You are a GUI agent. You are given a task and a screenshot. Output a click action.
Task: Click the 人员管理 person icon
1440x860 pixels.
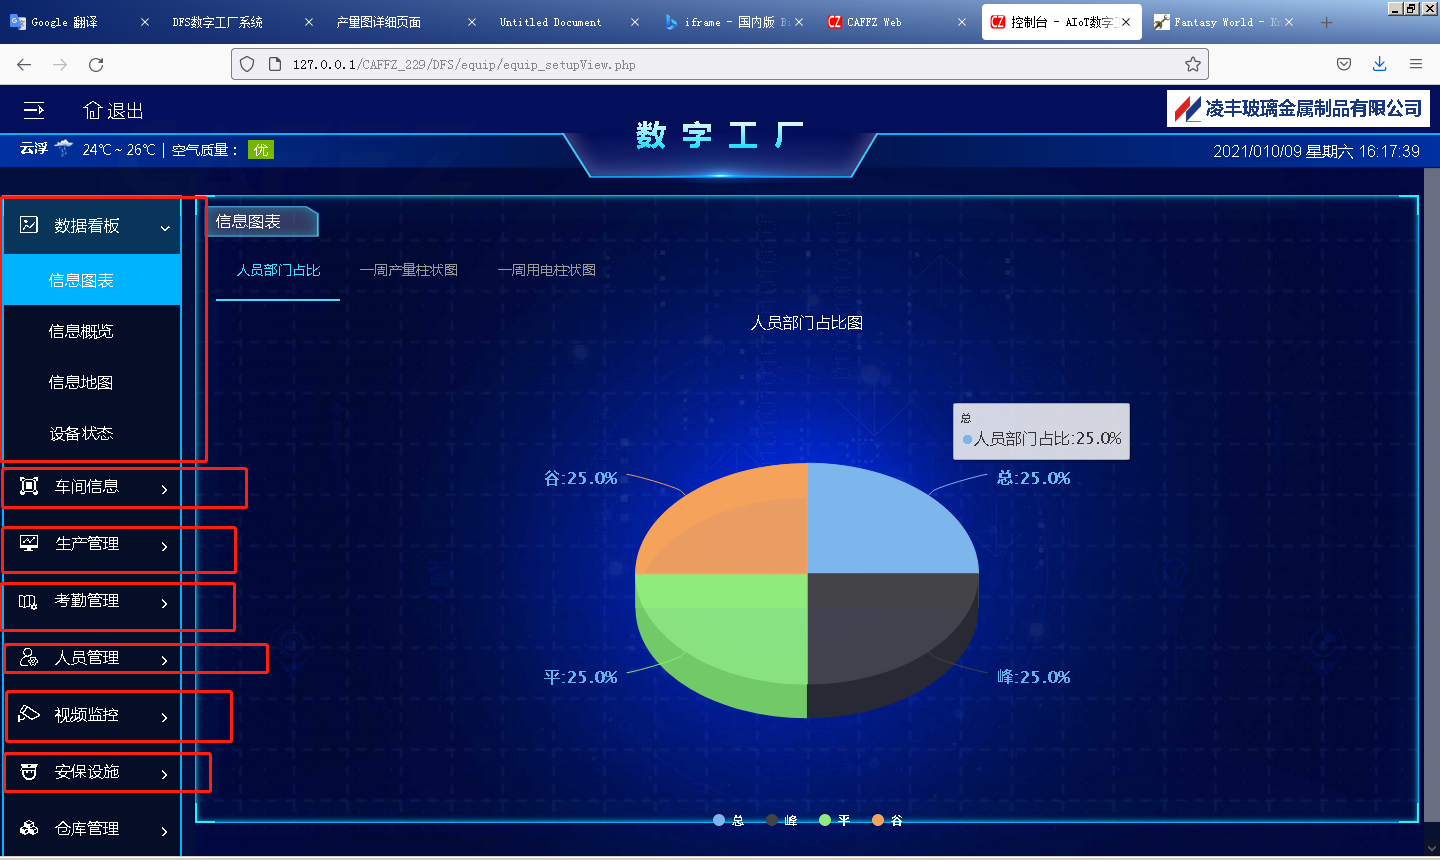tap(27, 658)
